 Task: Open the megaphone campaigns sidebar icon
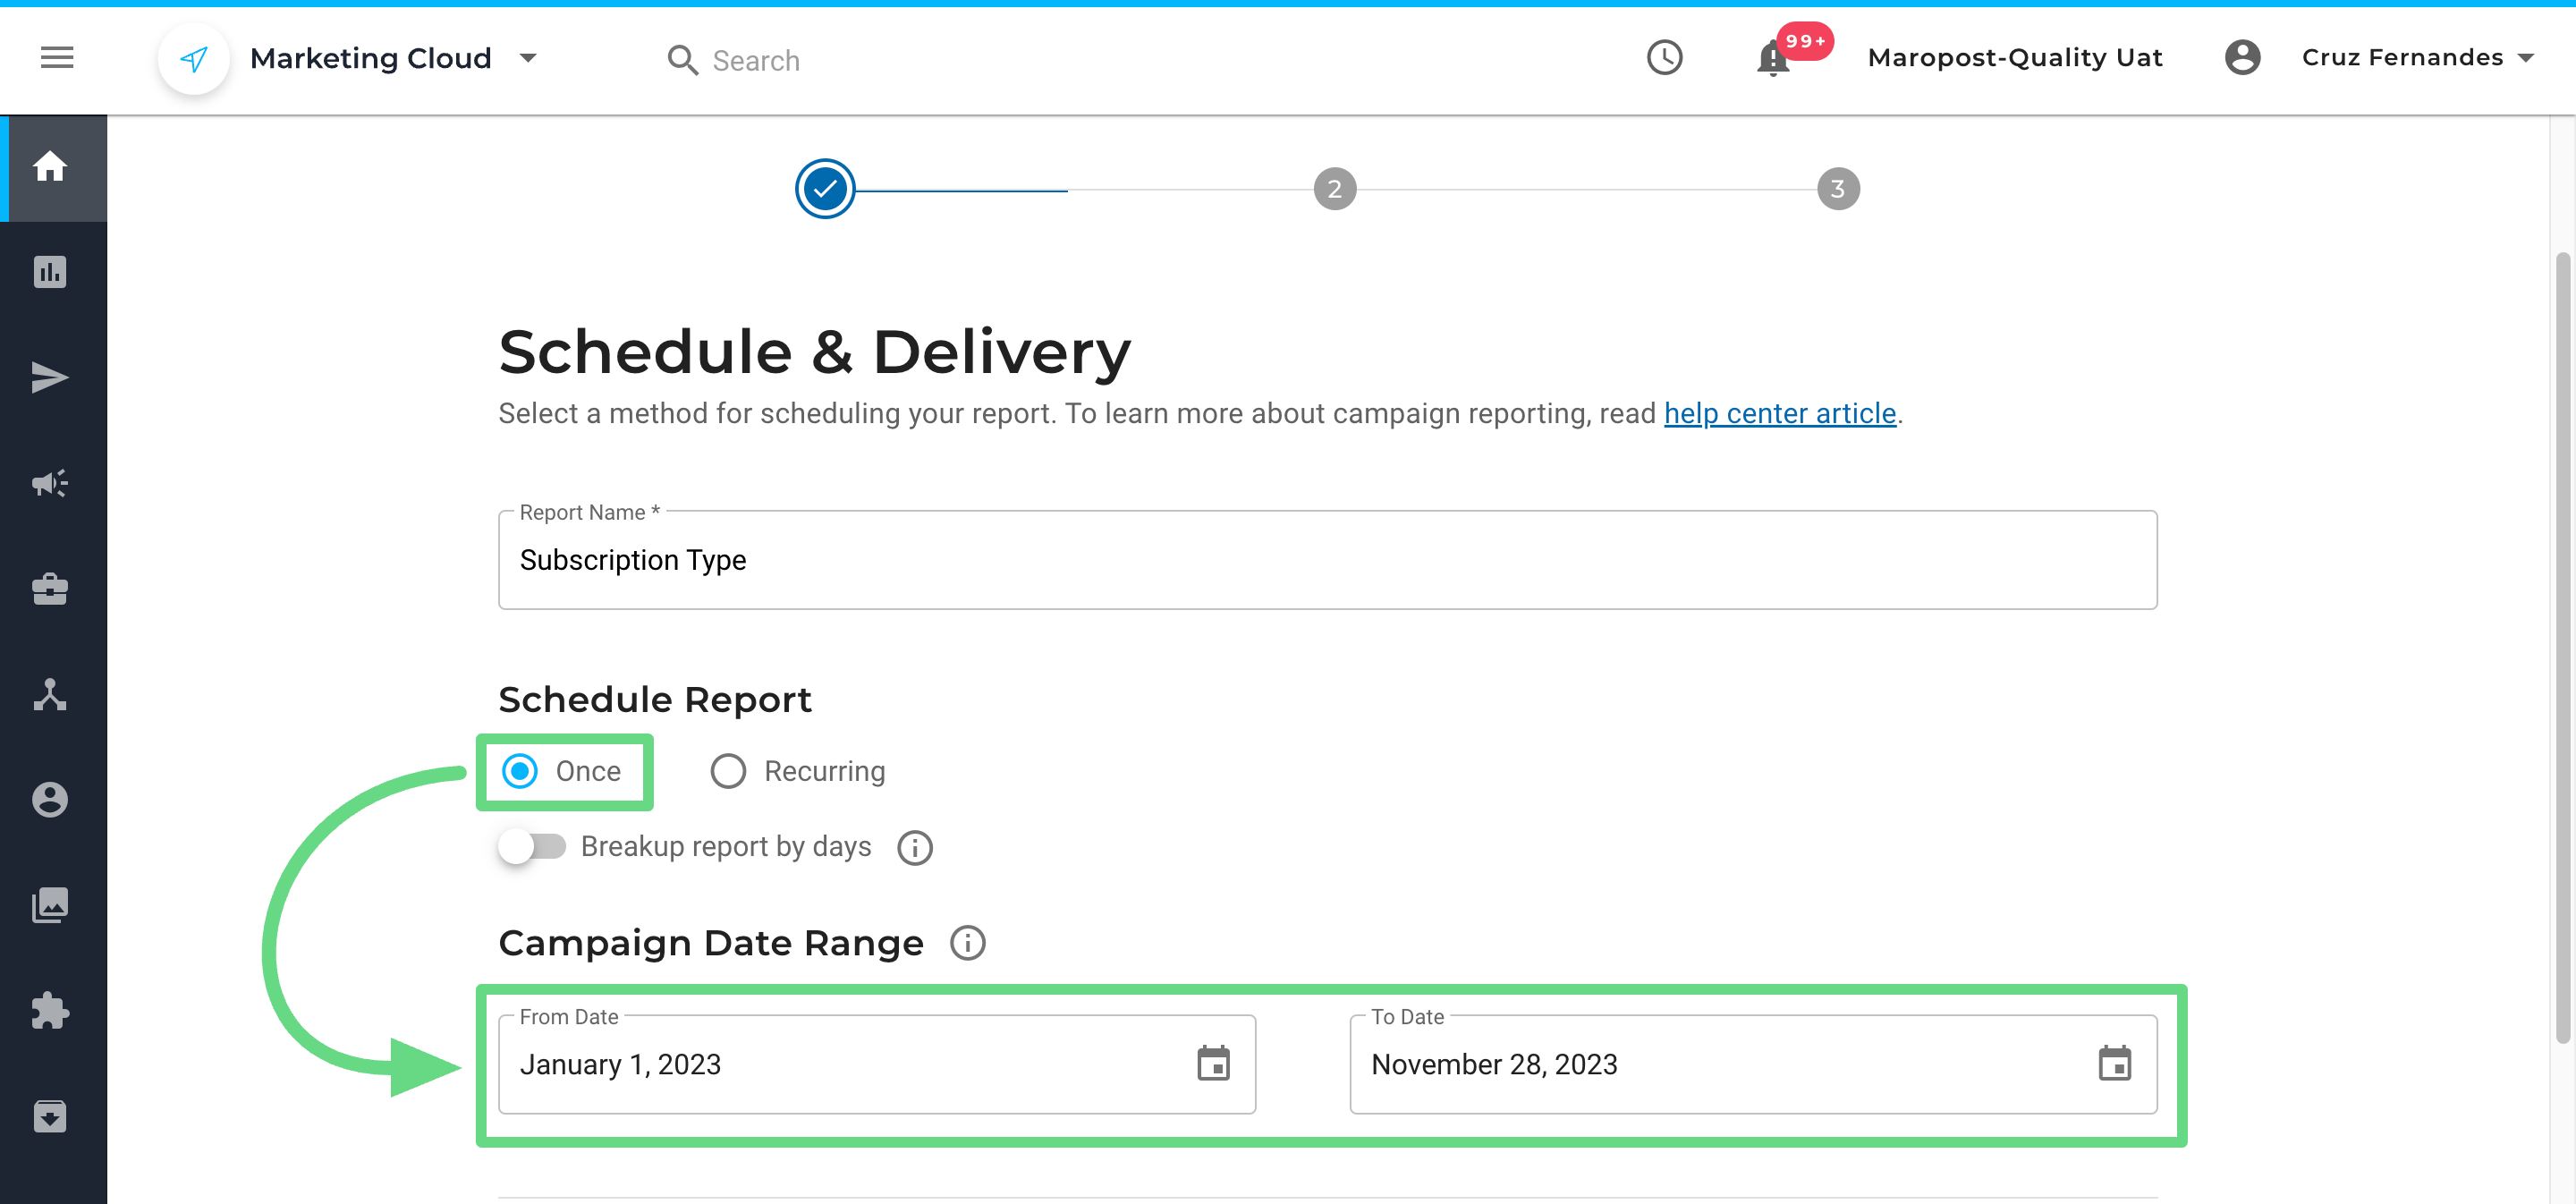(50, 484)
